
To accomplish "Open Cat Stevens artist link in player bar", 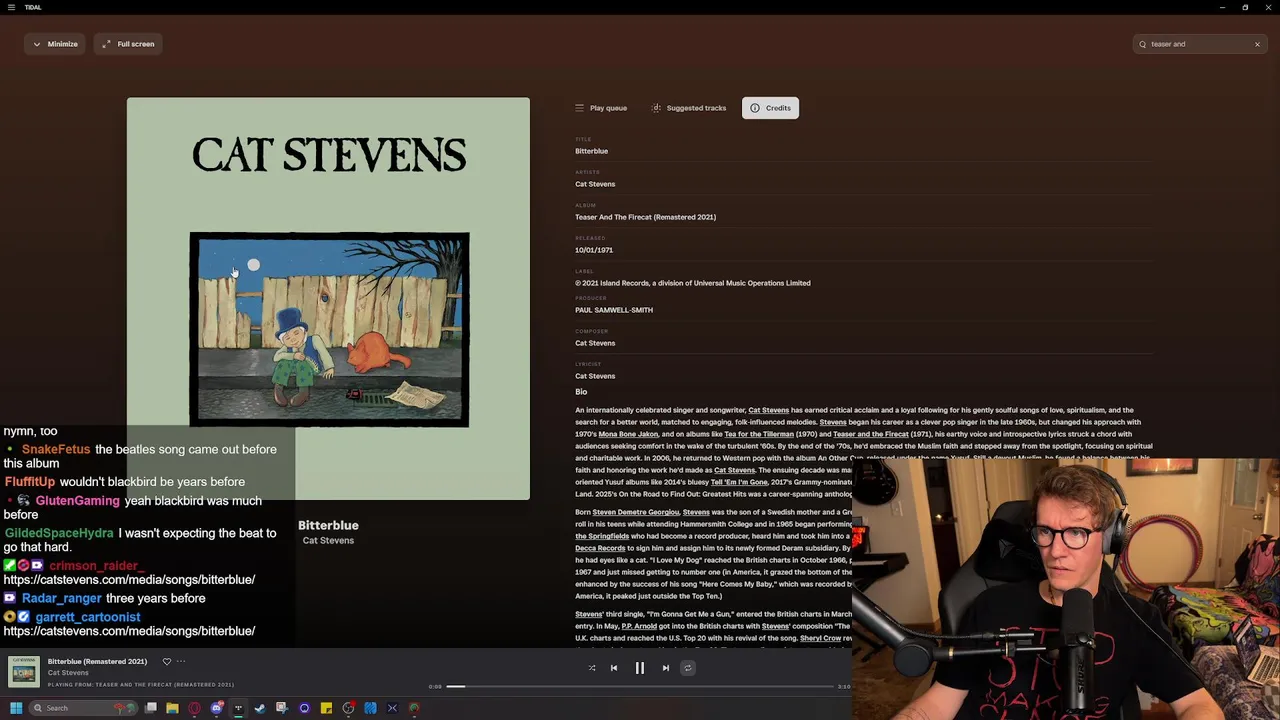I will (x=68, y=673).
